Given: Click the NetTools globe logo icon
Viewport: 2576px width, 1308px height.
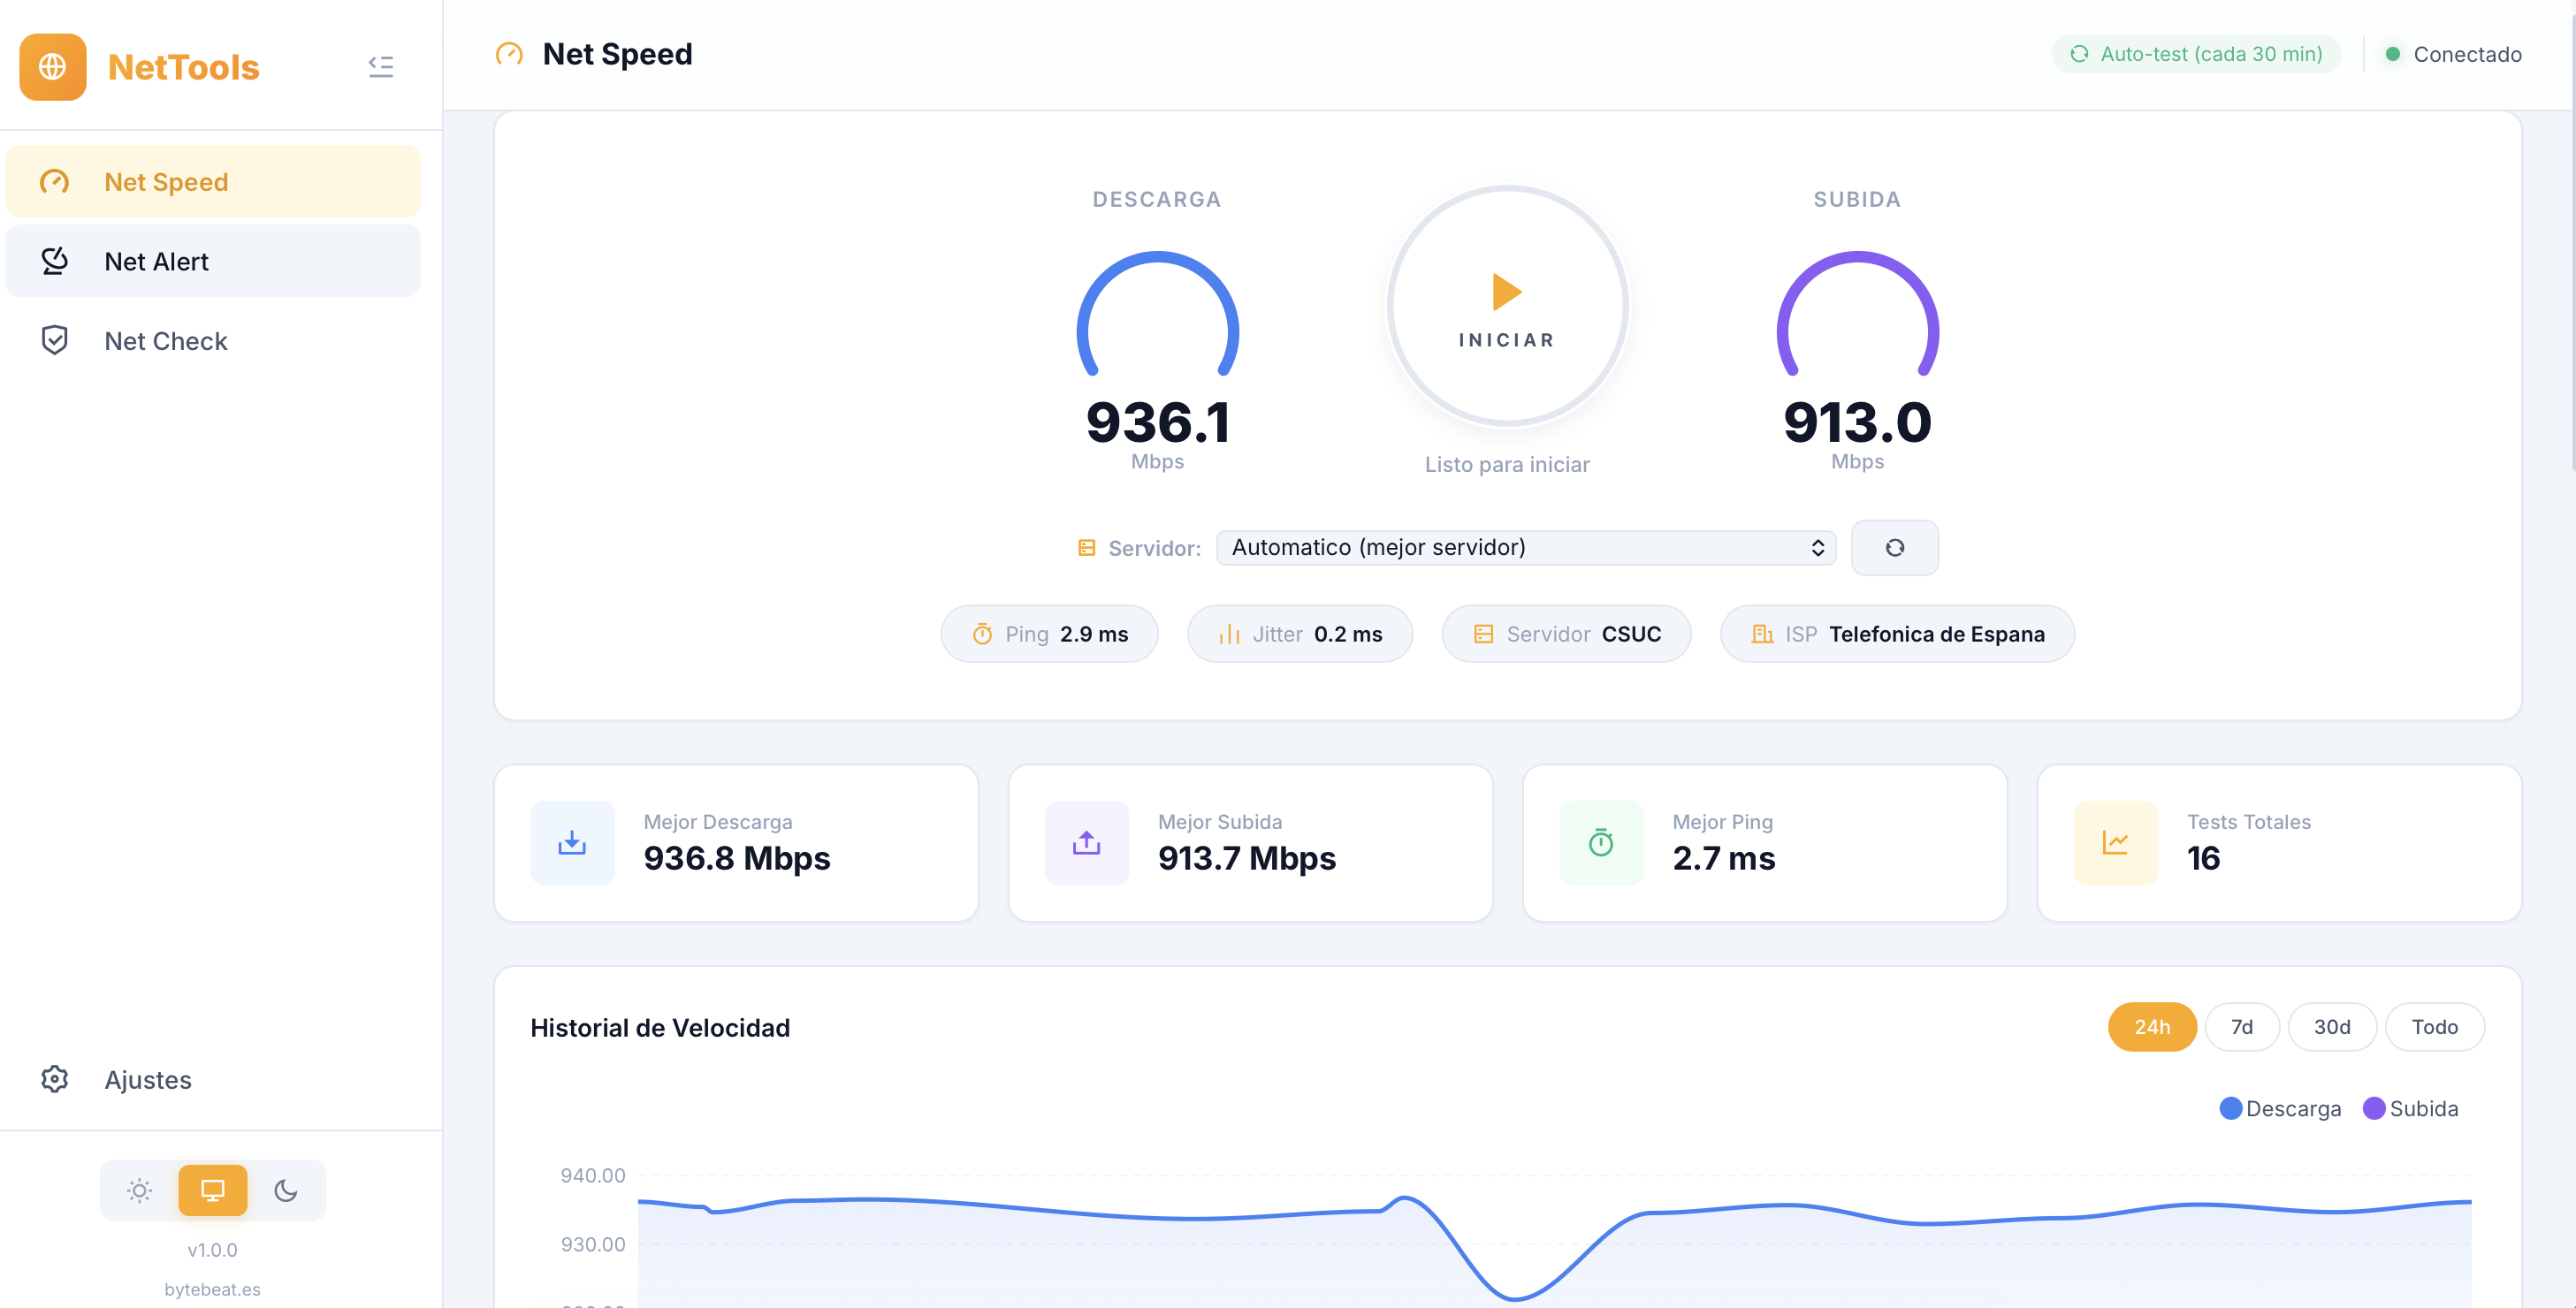Looking at the screenshot, I should point(53,67).
